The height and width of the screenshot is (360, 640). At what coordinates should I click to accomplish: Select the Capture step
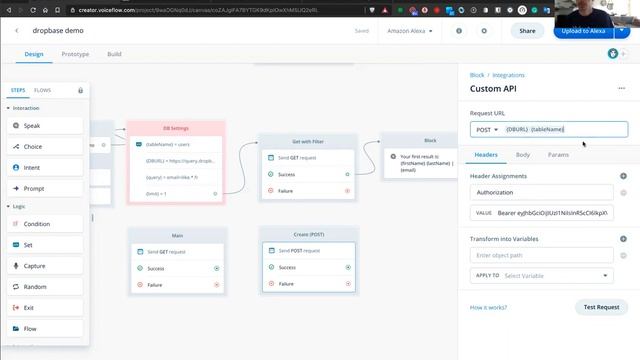click(45, 266)
